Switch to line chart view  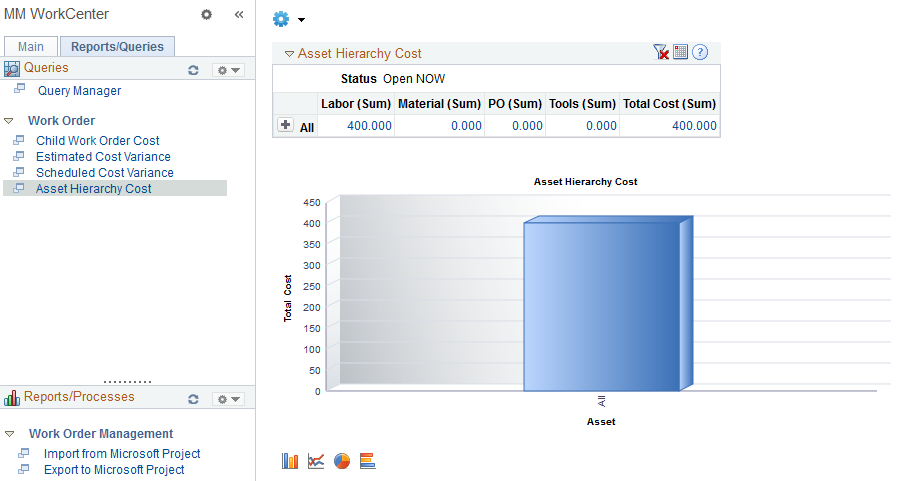coord(316,461)
